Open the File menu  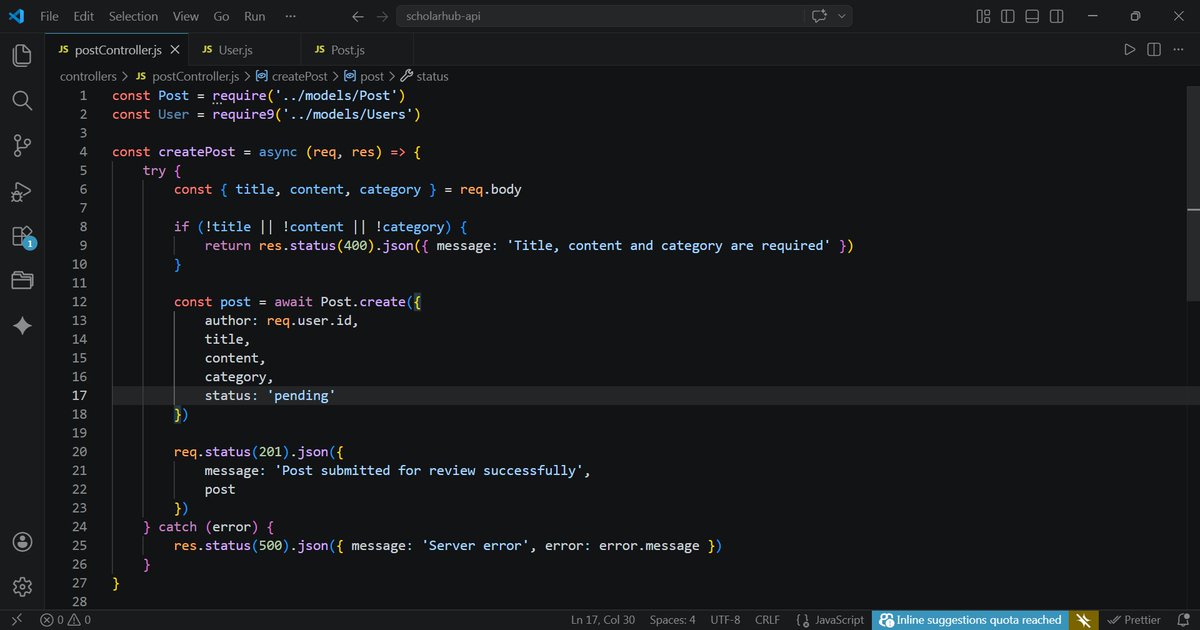click(x=49, y=16)
